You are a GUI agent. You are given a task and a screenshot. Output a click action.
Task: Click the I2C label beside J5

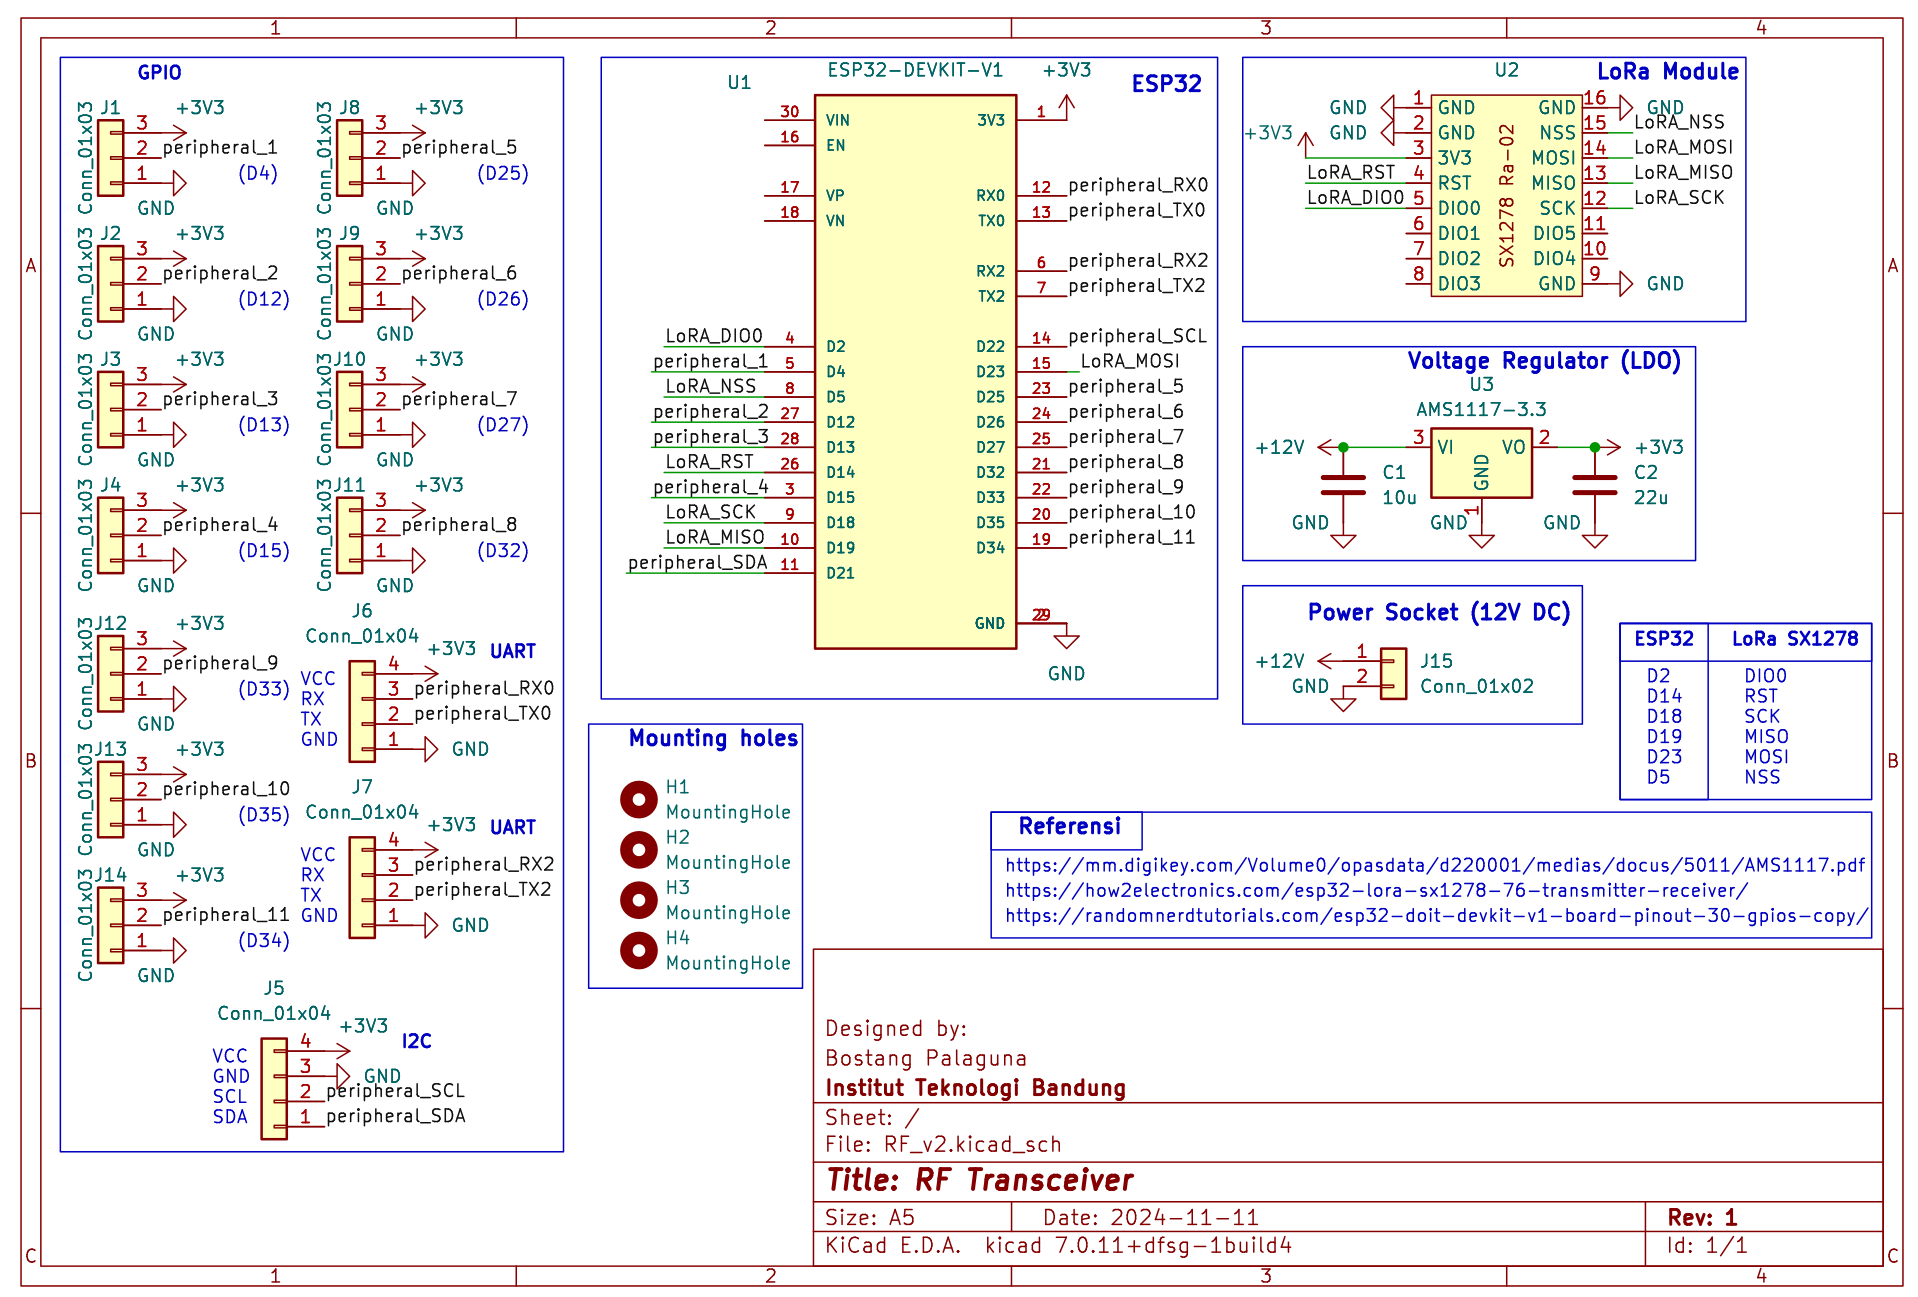point(416,1041)
